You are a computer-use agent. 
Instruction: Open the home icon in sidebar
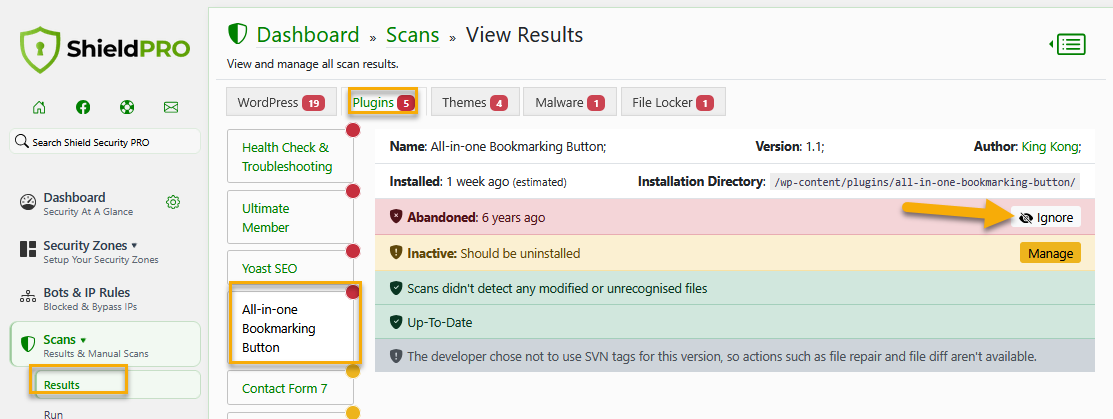click(39, 107)
